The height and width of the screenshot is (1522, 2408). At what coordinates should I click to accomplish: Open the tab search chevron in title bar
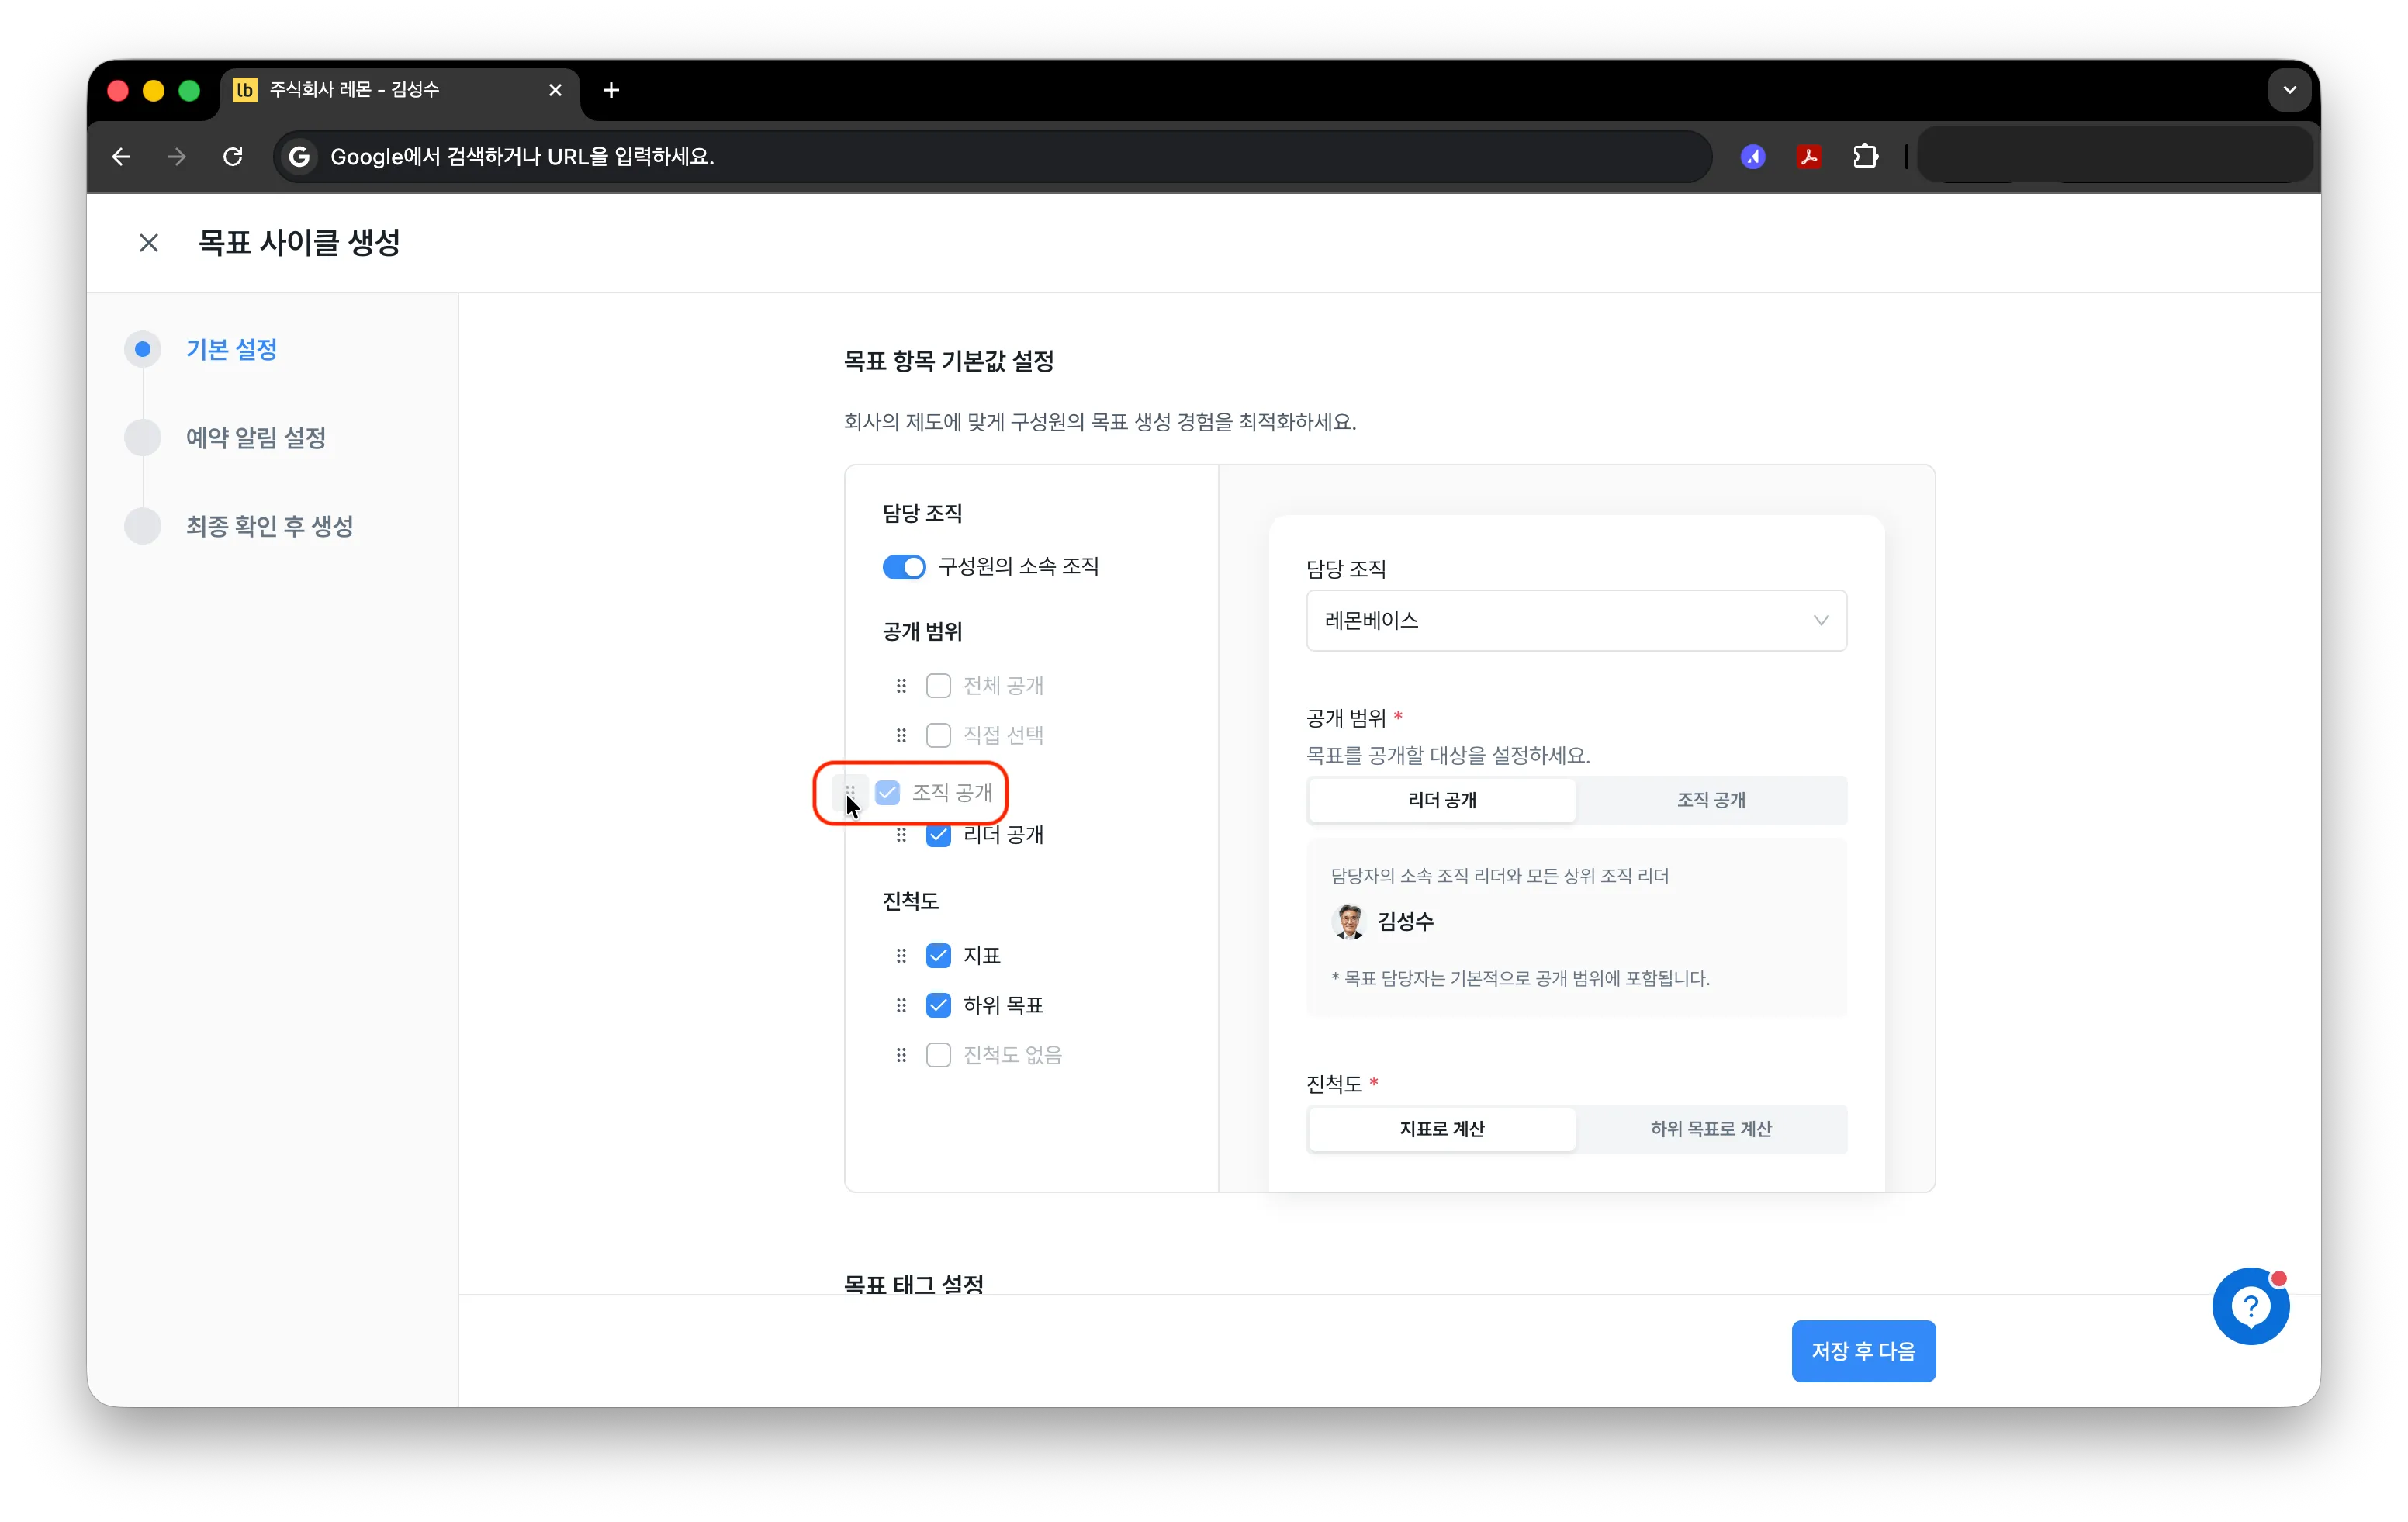2289,90
